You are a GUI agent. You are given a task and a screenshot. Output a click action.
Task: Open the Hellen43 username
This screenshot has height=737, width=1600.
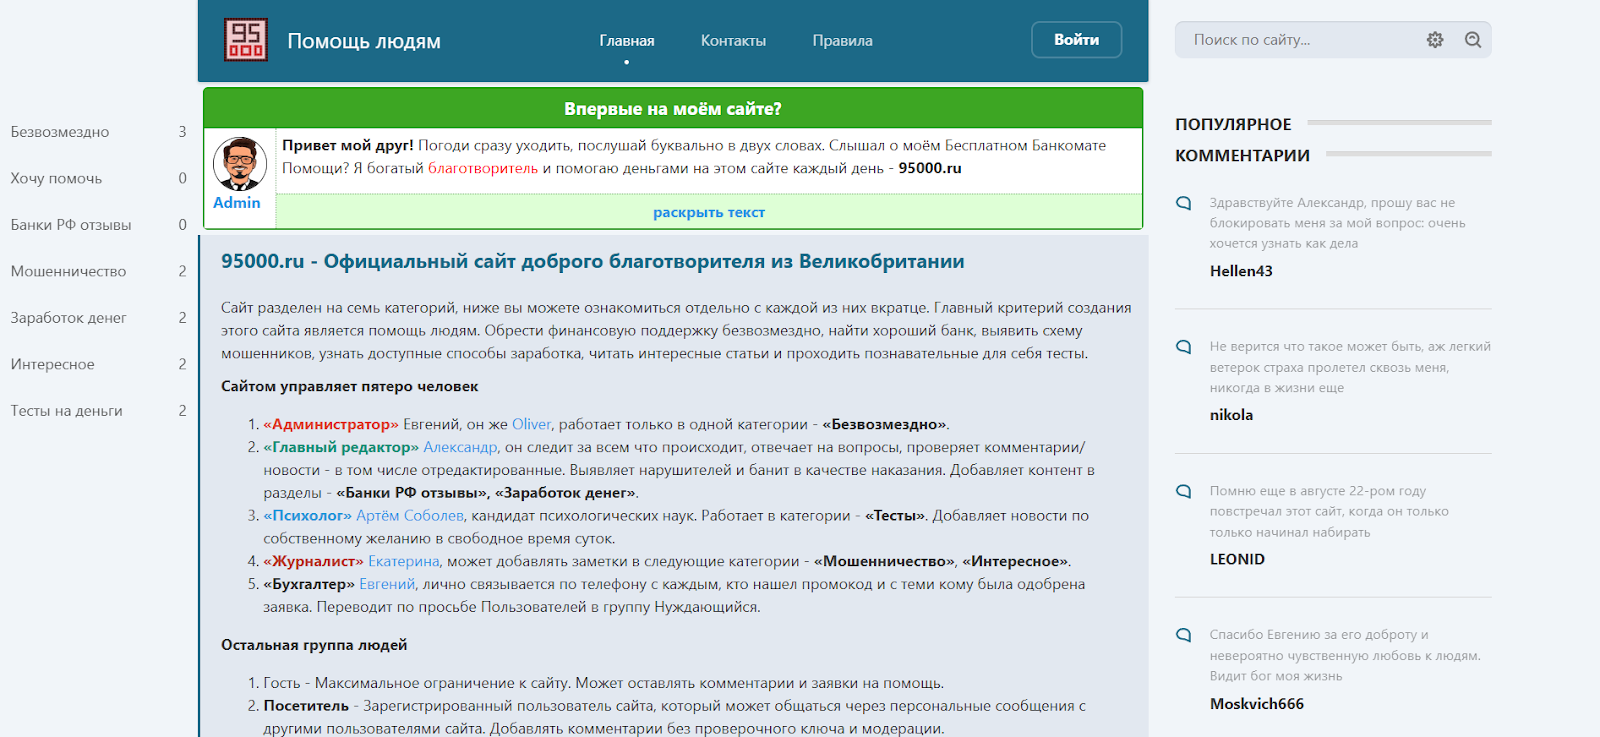(1241, 271)
